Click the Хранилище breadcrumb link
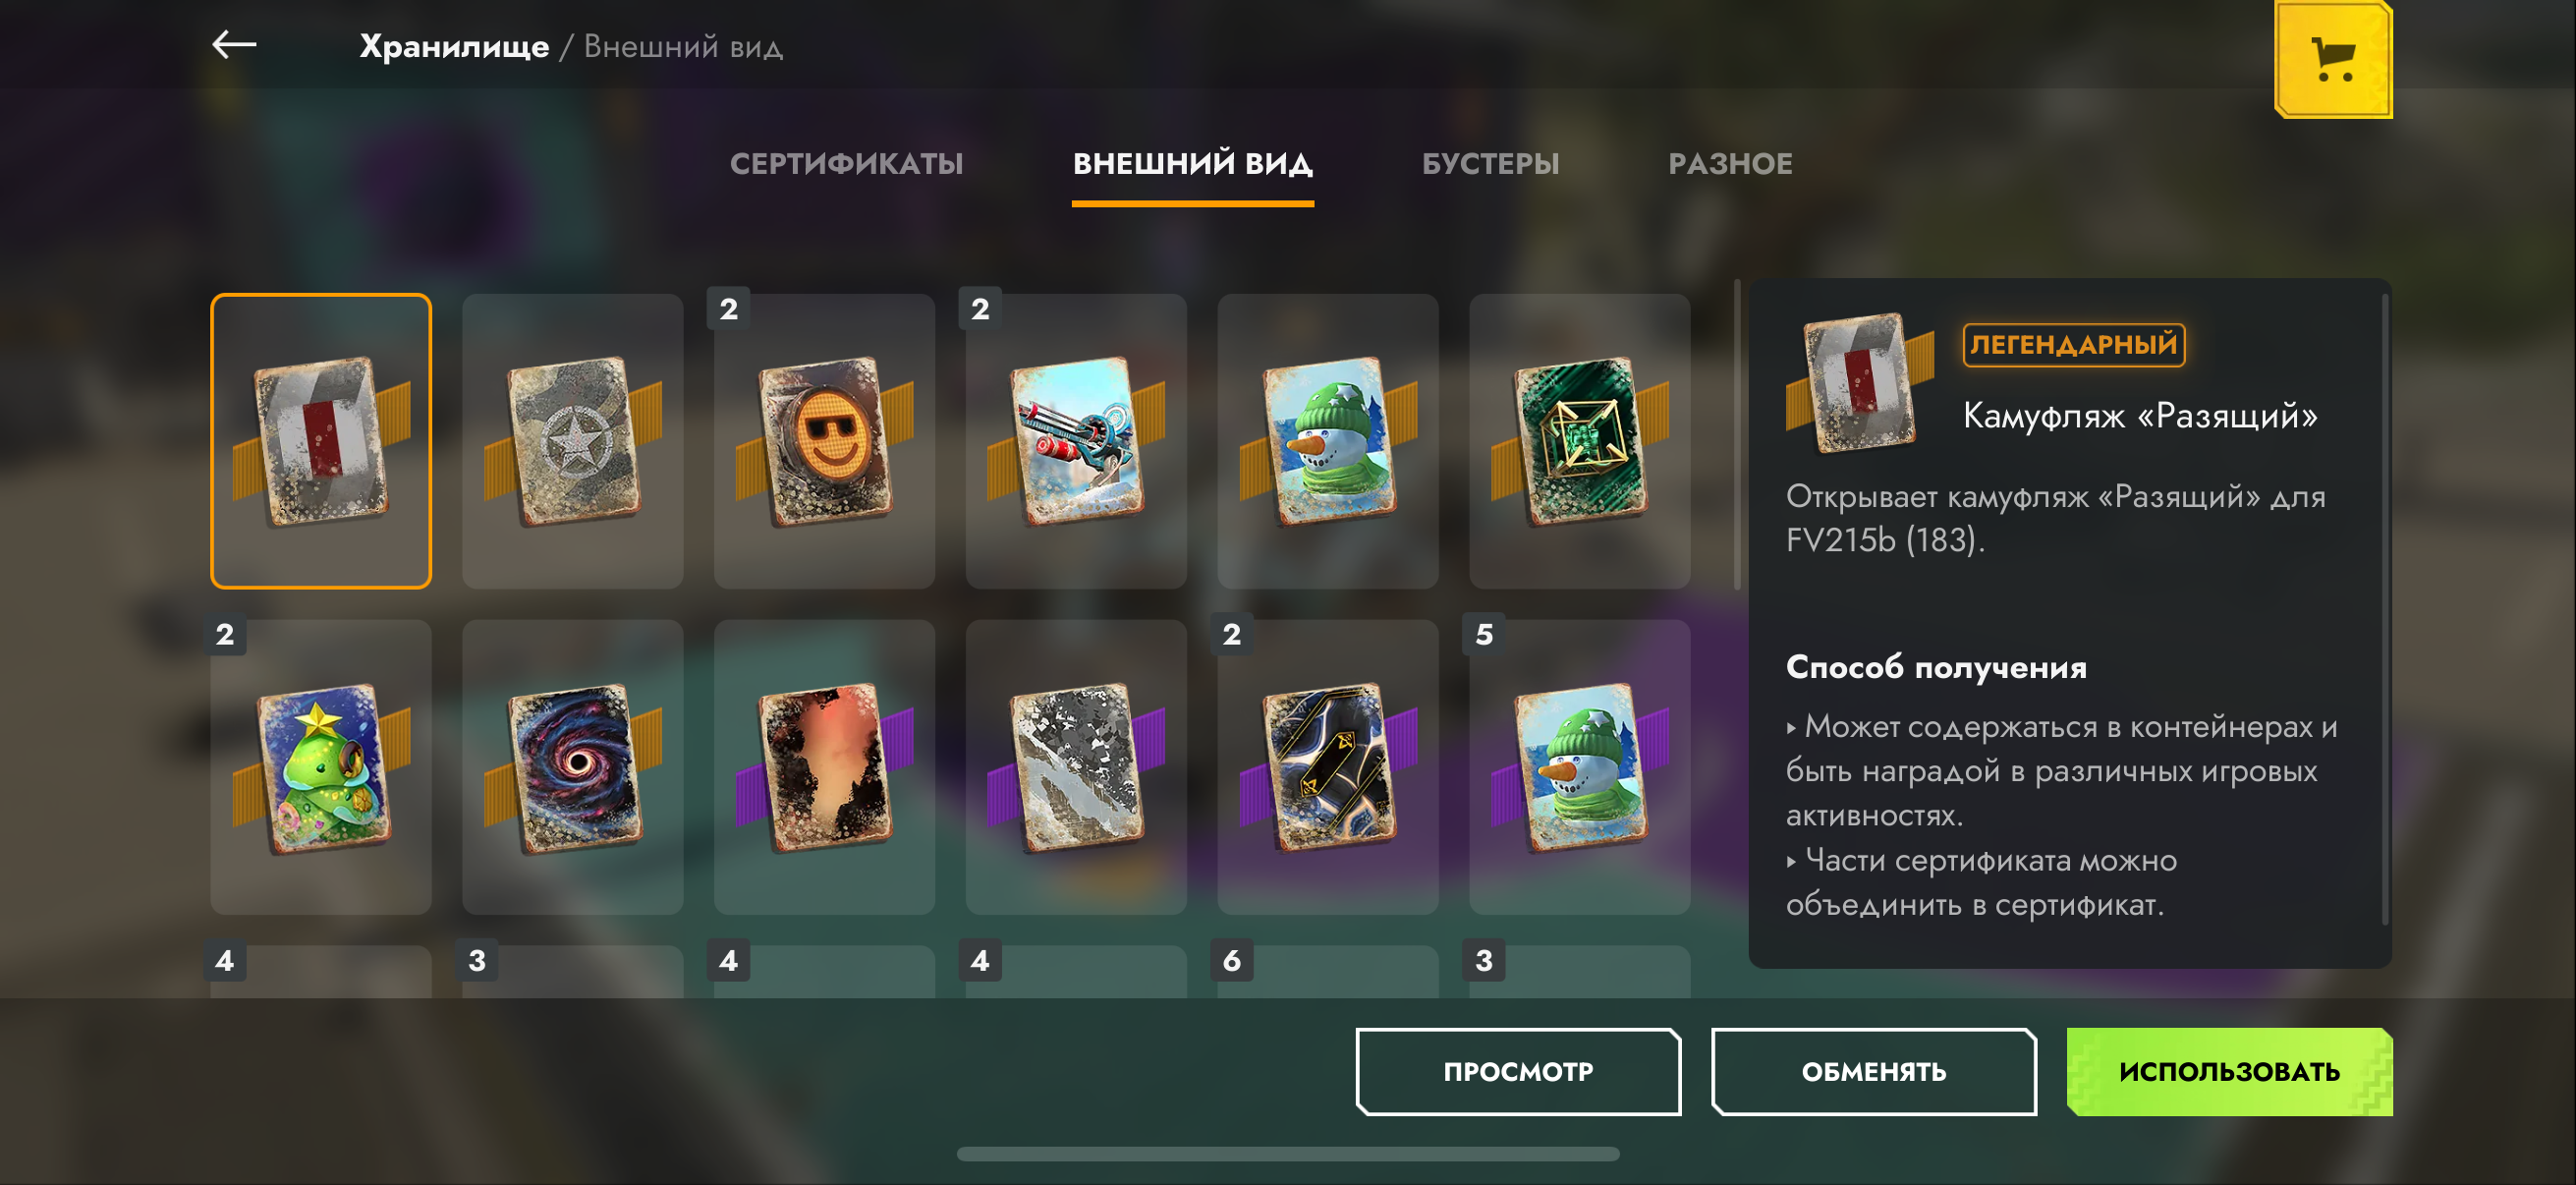The image size is (2576, 1185). click(x=454, y=46)
